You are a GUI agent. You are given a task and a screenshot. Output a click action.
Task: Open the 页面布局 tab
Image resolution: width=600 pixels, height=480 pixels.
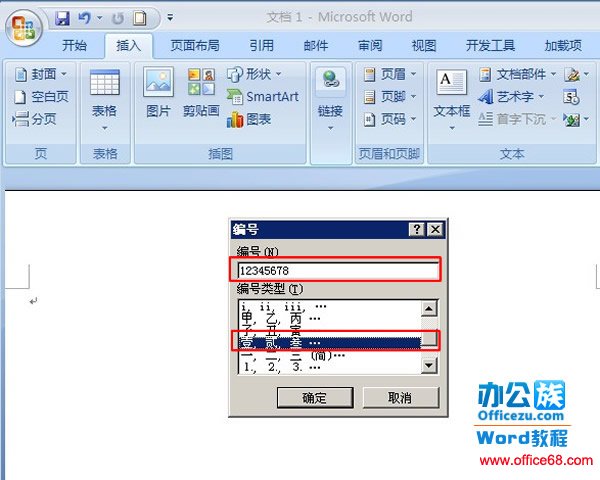click(195, 46)
